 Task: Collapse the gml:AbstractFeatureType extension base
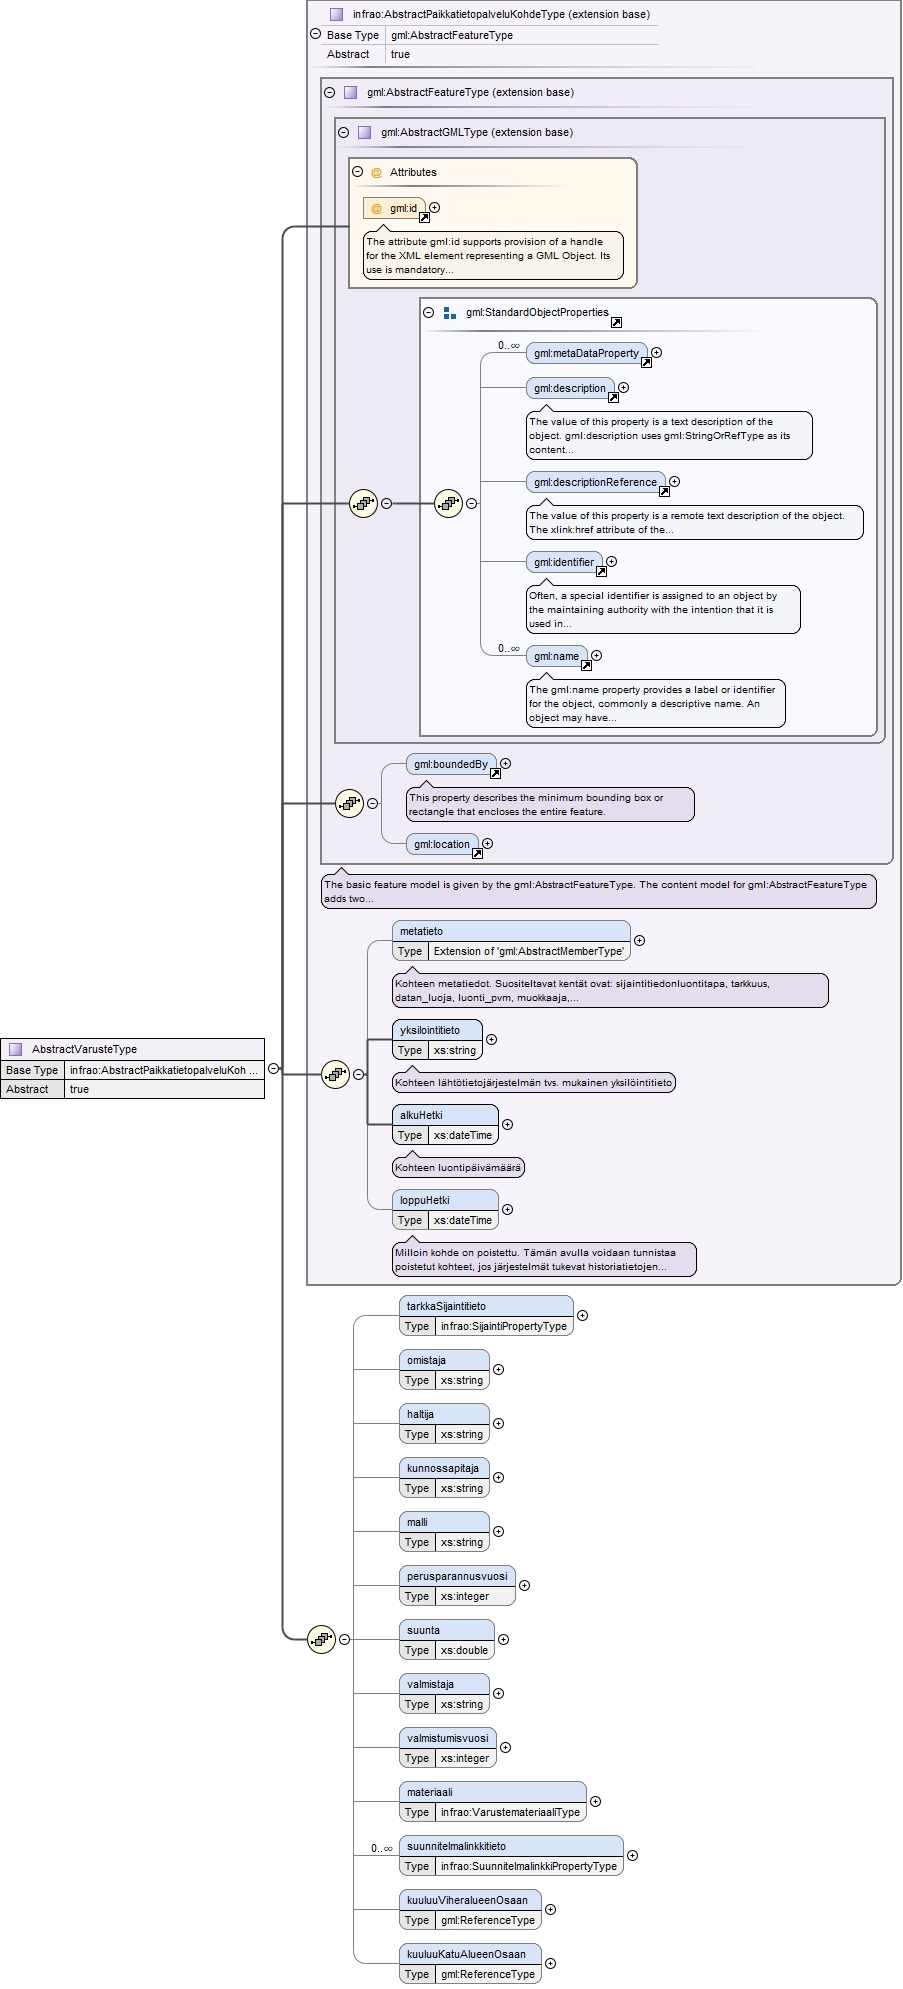click(330, 92)
